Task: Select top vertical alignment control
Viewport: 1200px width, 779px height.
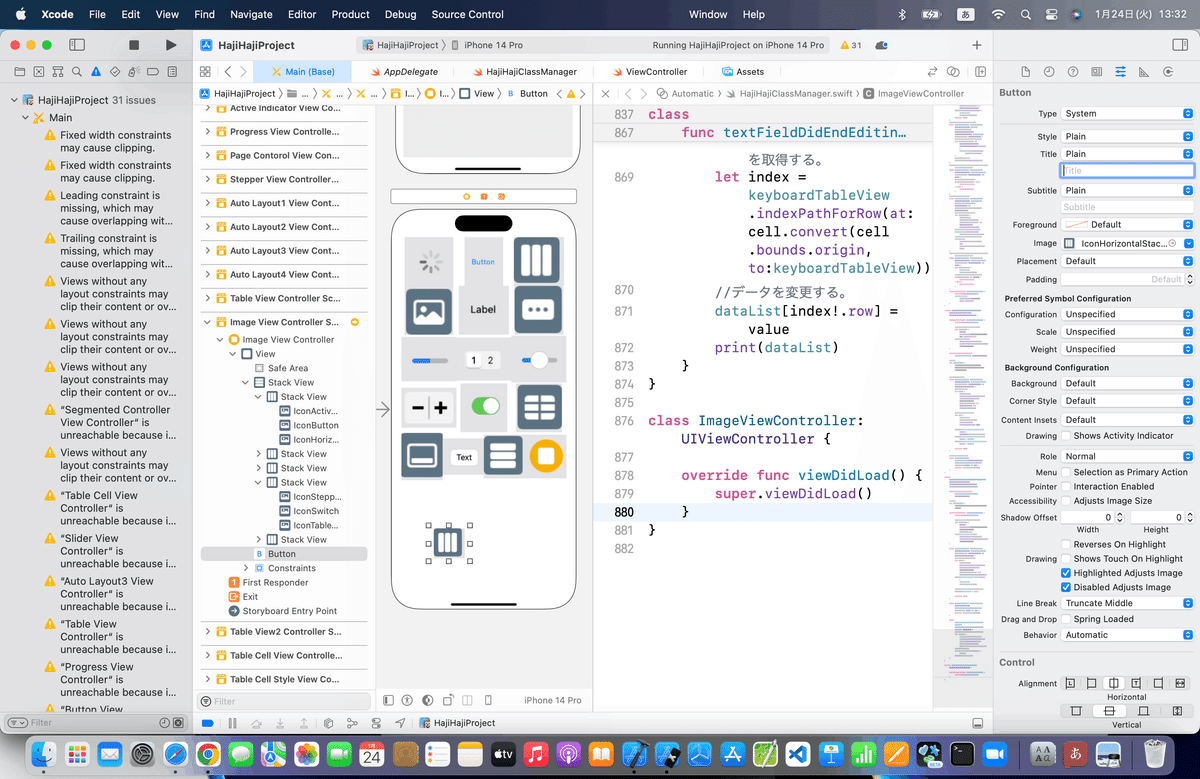Action: [x=1076, y=711]
